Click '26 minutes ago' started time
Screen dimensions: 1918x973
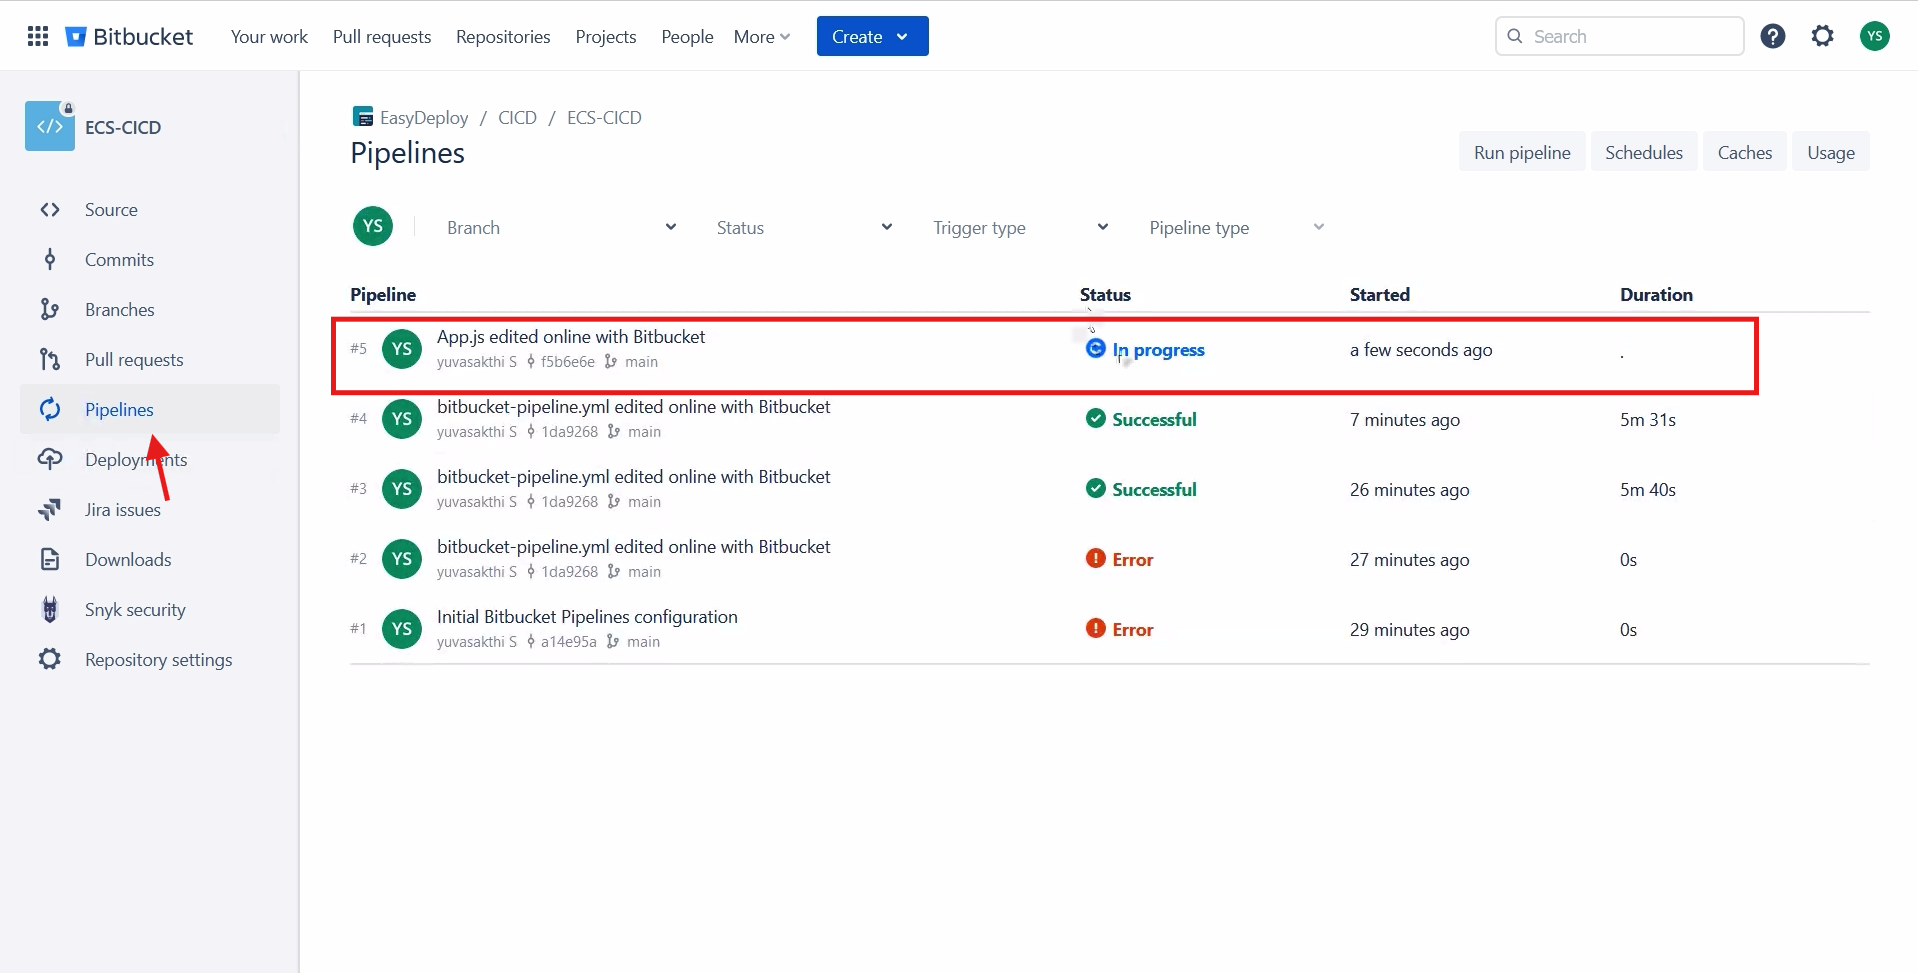click(x=1409, y=490)
